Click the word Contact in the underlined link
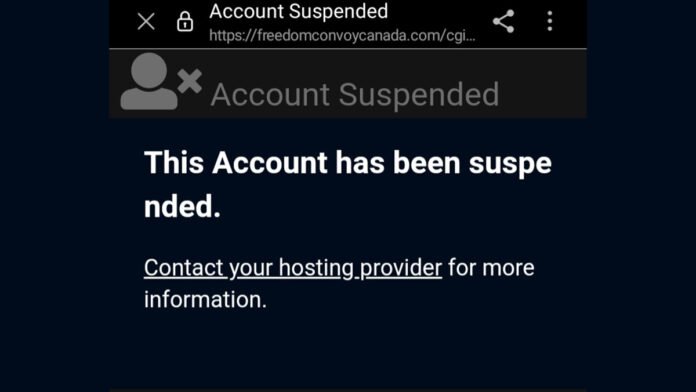Image resolution: width=696 pixels, height=392 pixels. point(184,268)
